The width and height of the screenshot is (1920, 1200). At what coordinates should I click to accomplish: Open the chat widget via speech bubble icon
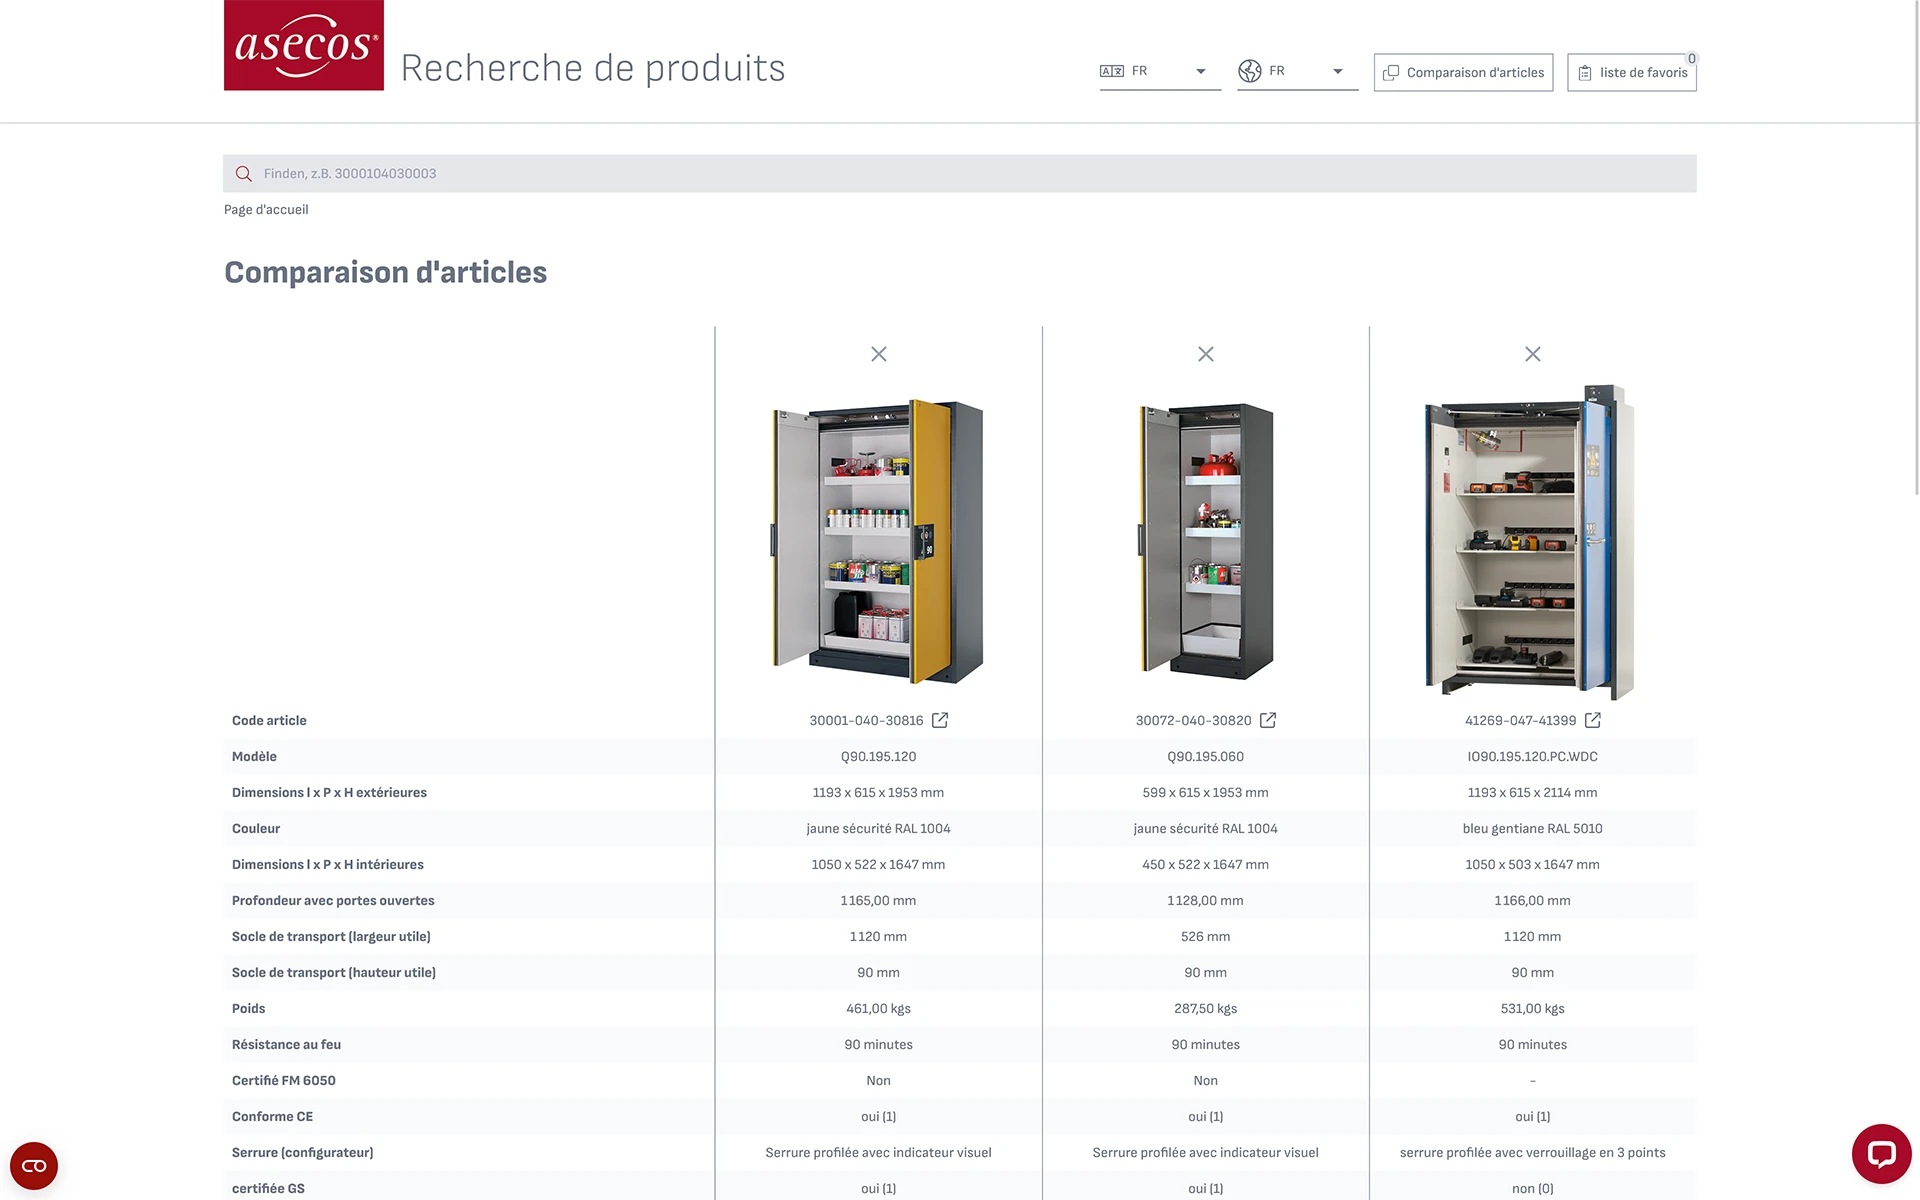click(x=1883, y=1155)
